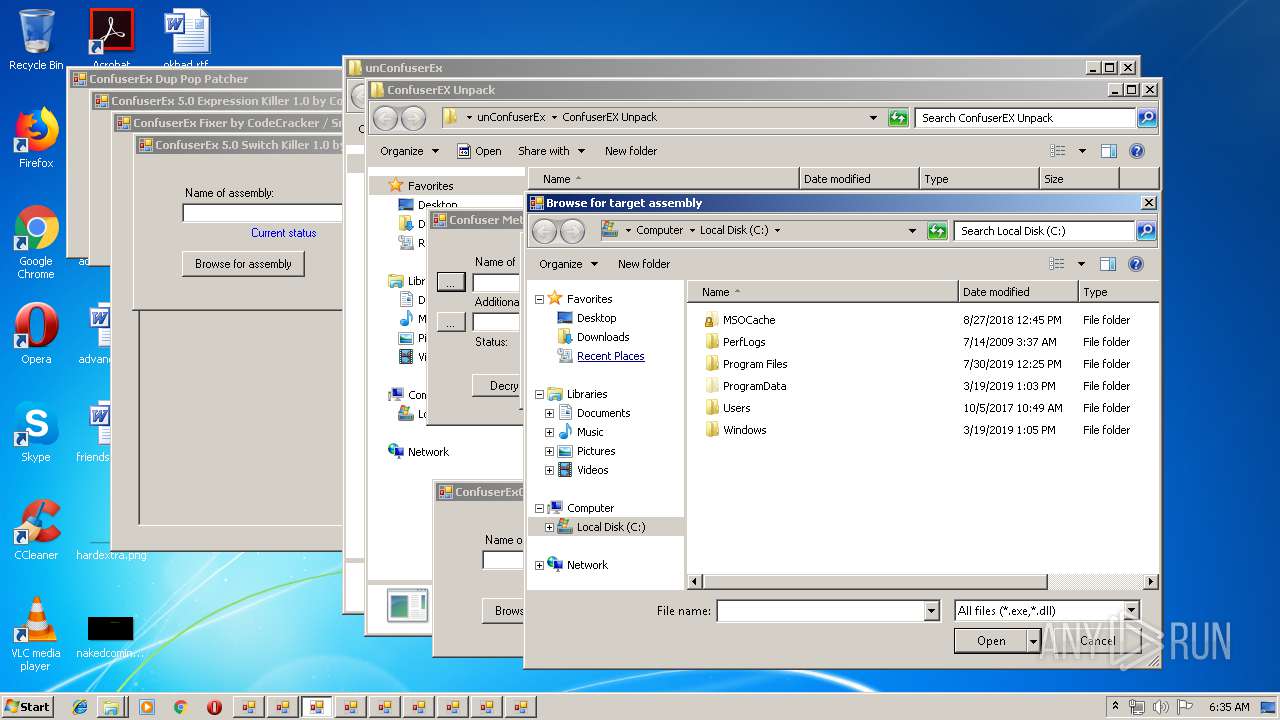
Task: Select Network in ConfuserEX Unpack window sidebar
Action: [x=428, y=452]
